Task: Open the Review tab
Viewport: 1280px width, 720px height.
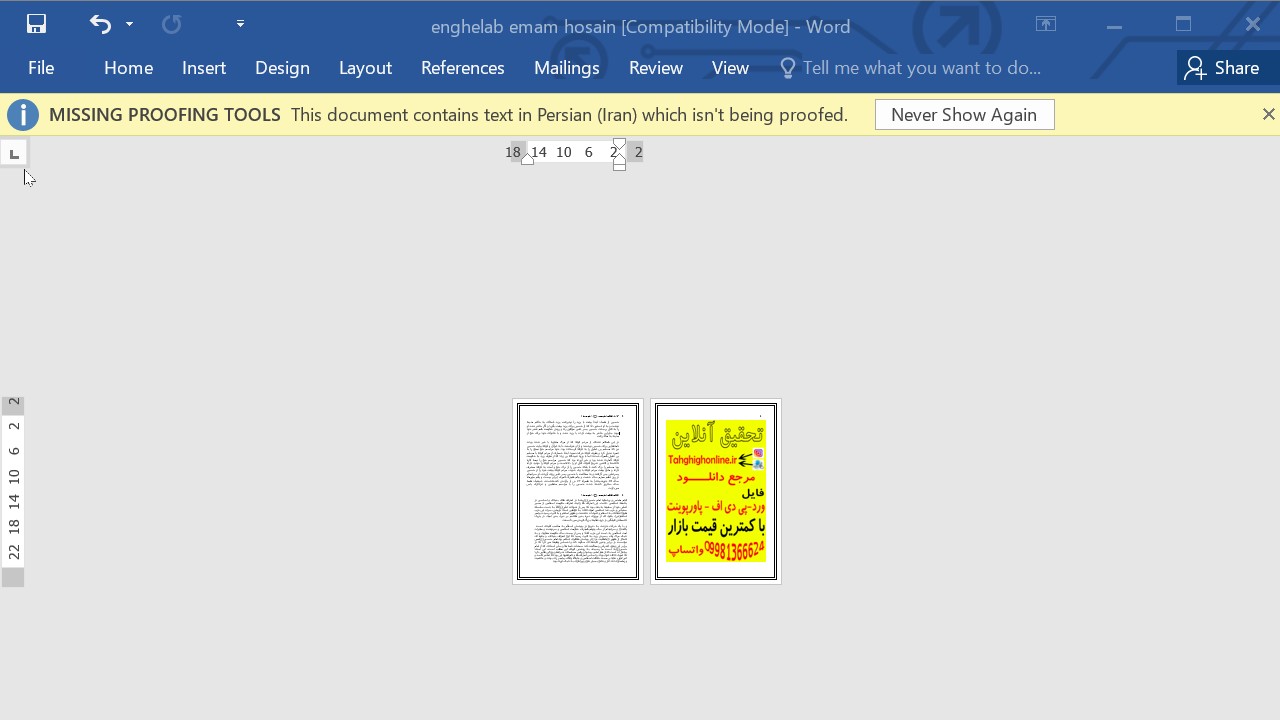Action: coord(656,68)
